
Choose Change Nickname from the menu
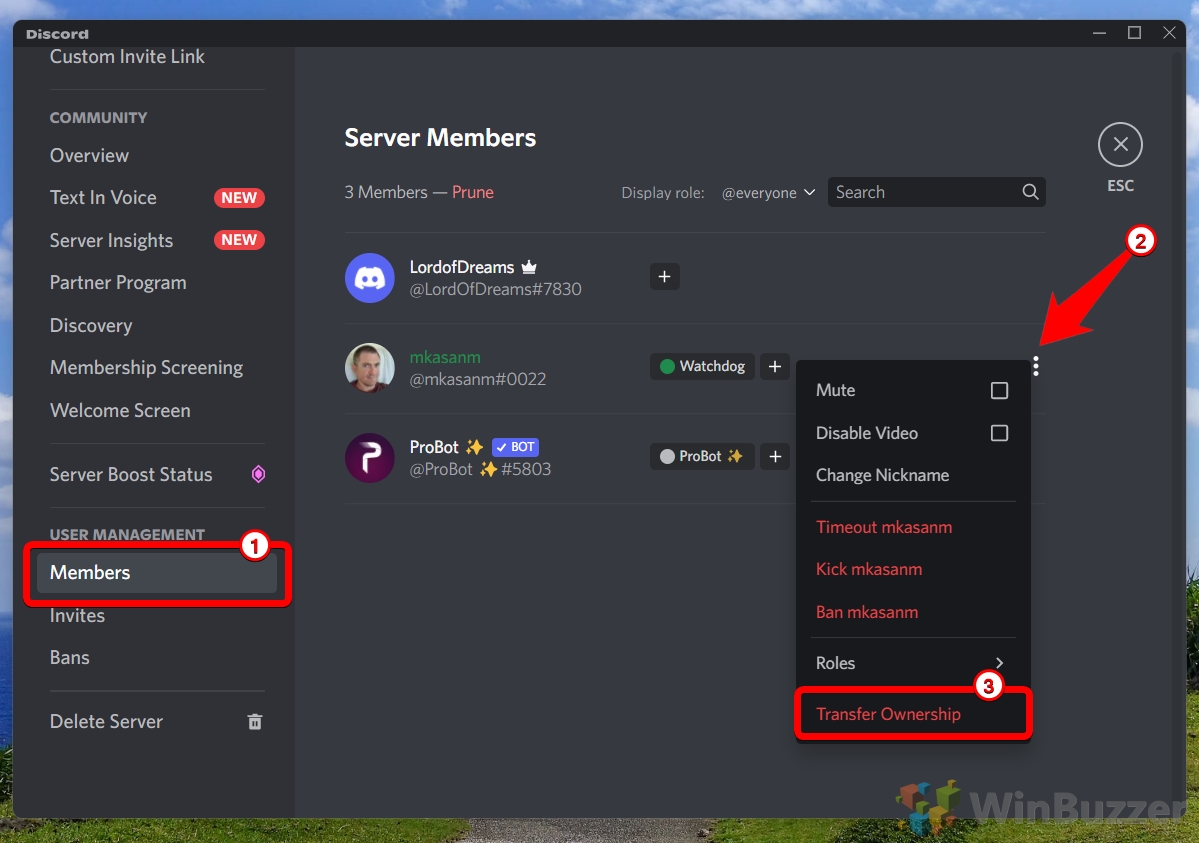[x=883, y=475]
